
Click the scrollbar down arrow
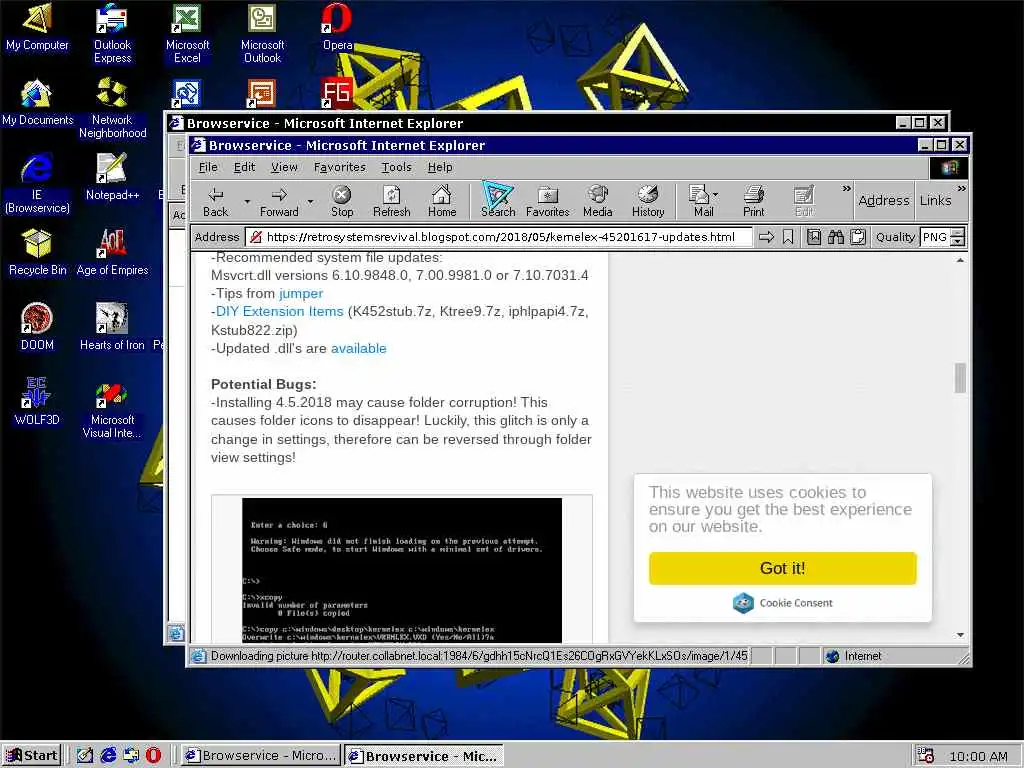tap(960, 635)
